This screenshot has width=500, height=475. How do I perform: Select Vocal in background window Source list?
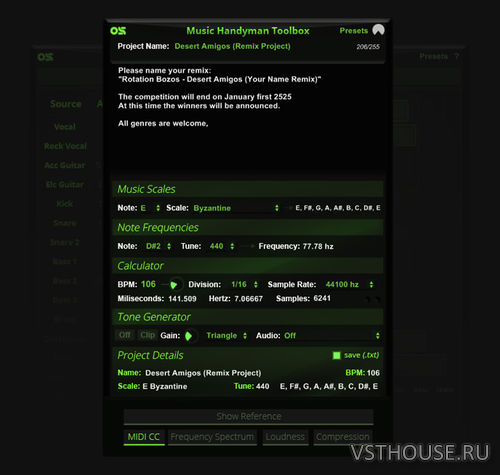(65, 127)
